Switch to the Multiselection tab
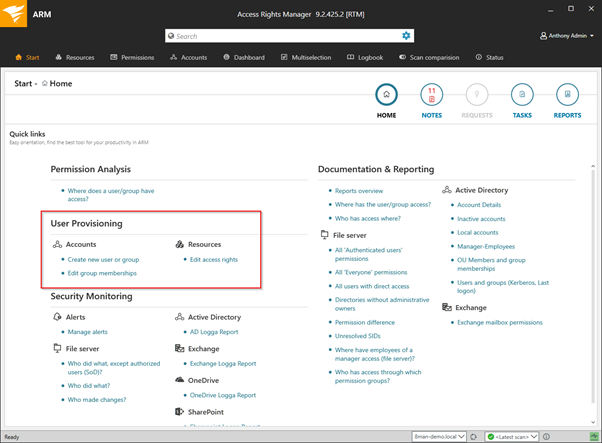This screenshot has width=602, height=443. click(306, 57)
